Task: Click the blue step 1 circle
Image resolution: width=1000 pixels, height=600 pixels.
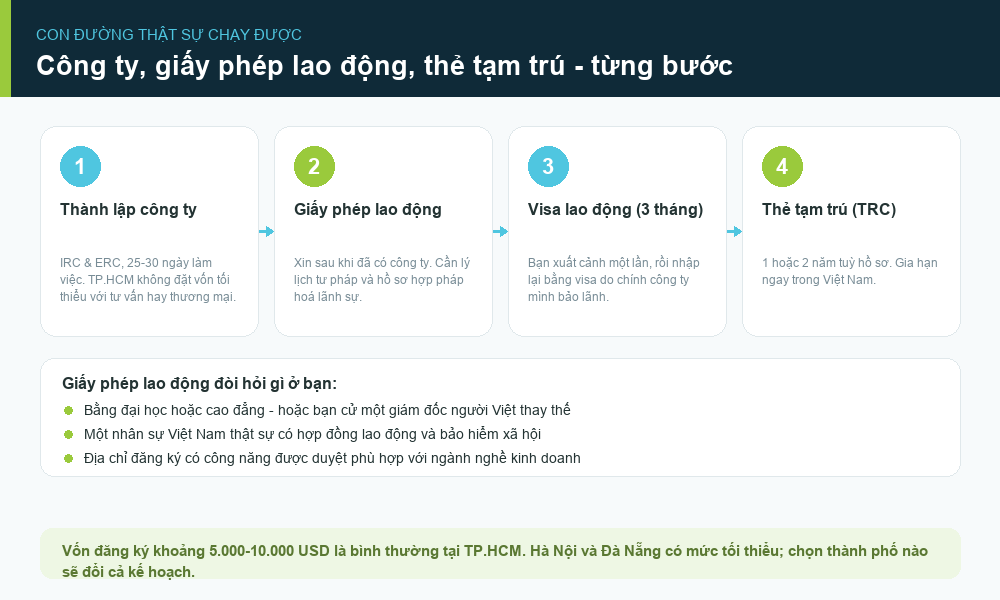Action: (x=80, y=166)
